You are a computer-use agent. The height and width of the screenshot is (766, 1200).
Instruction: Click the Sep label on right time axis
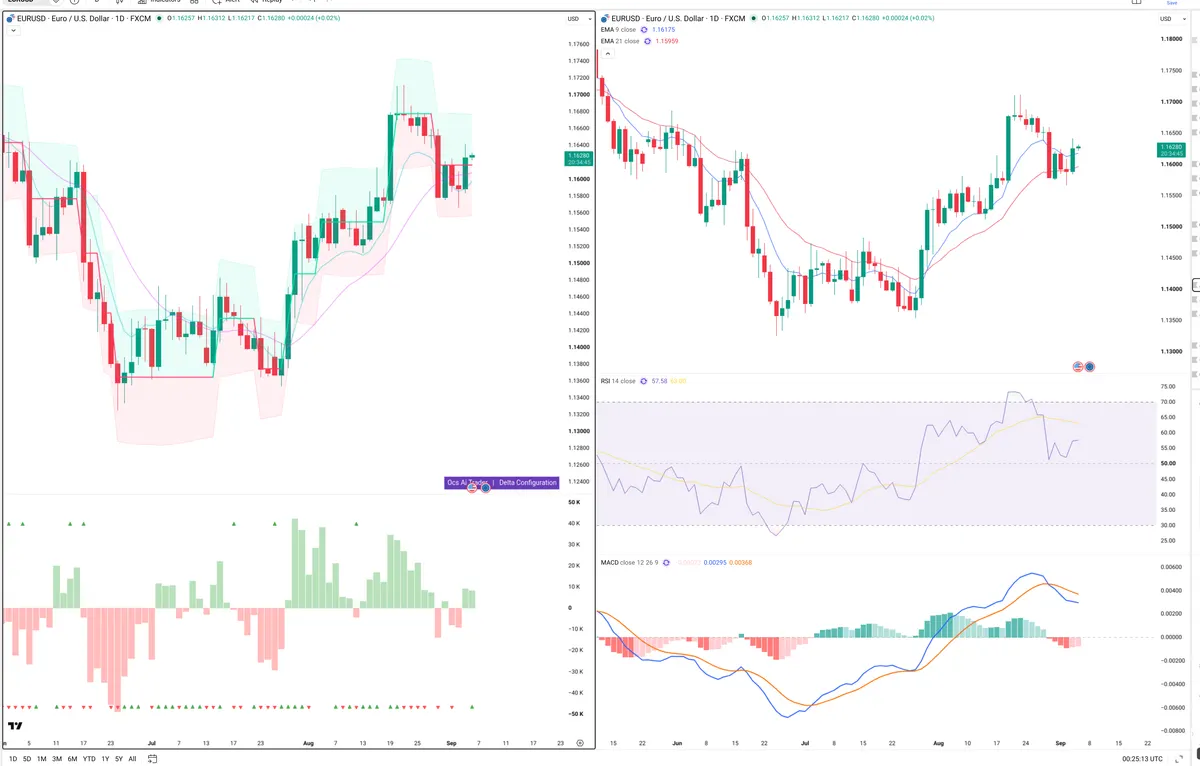click(1060, 744)
